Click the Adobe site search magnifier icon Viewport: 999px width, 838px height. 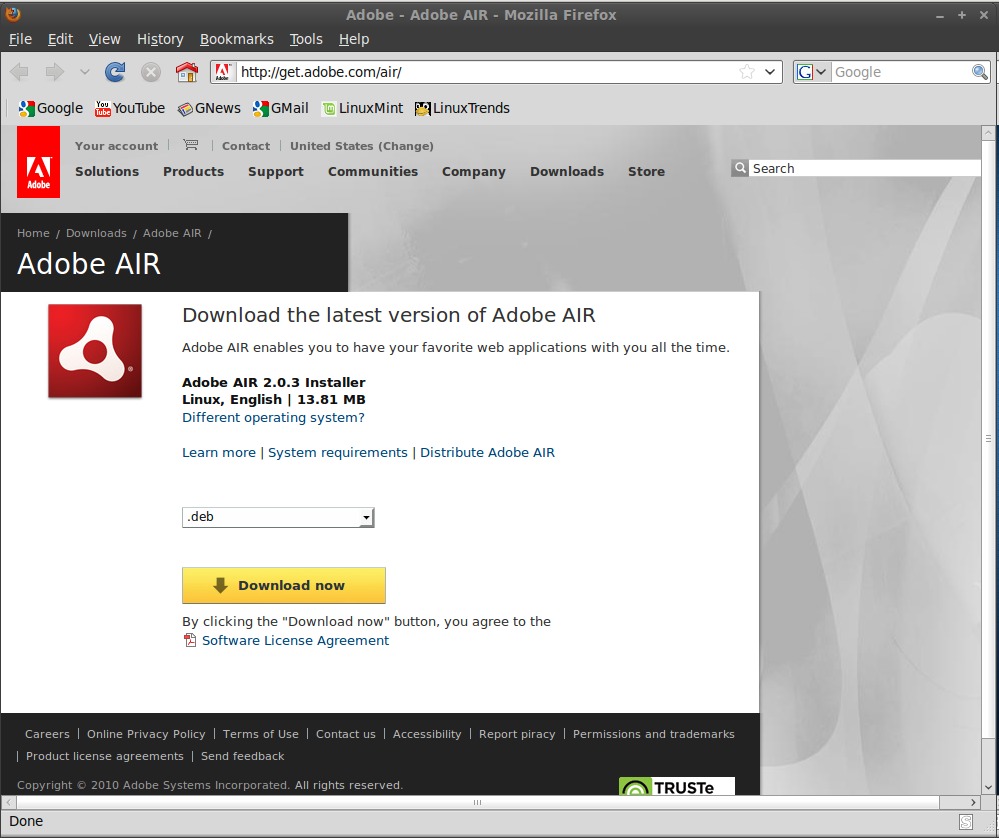pos(740,168)
